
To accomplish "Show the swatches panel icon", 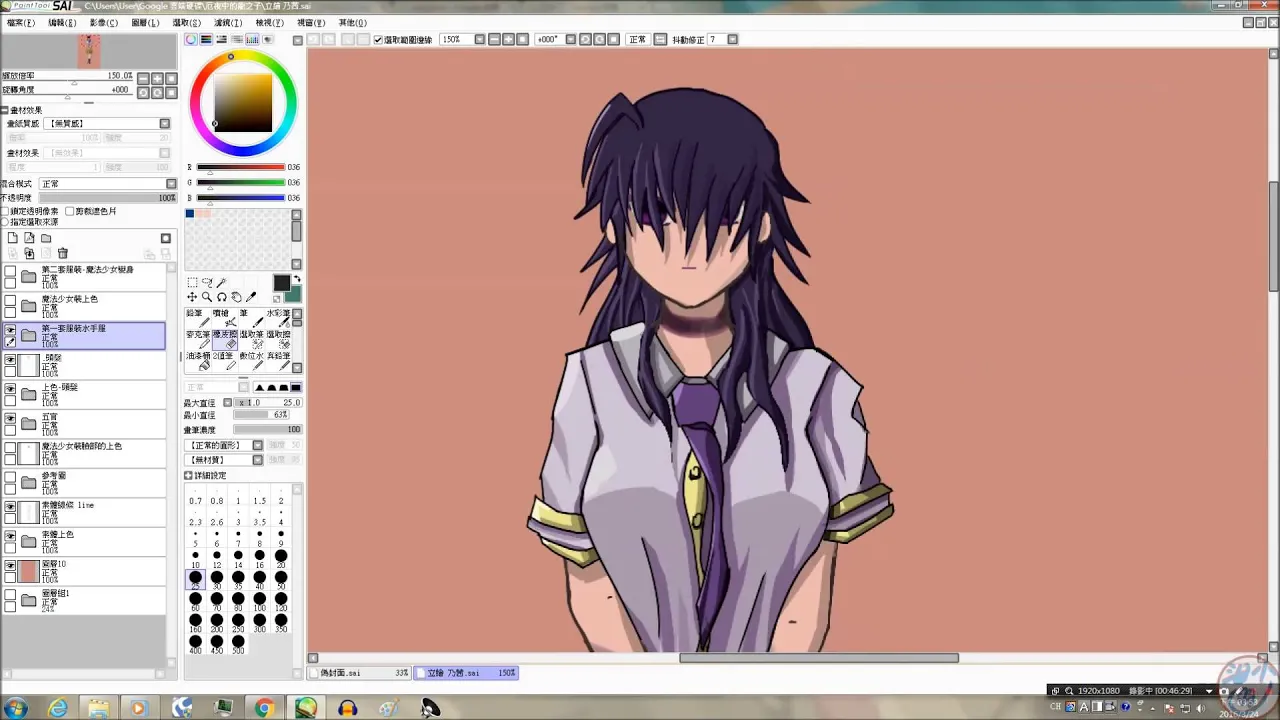I will pos(252,40).
